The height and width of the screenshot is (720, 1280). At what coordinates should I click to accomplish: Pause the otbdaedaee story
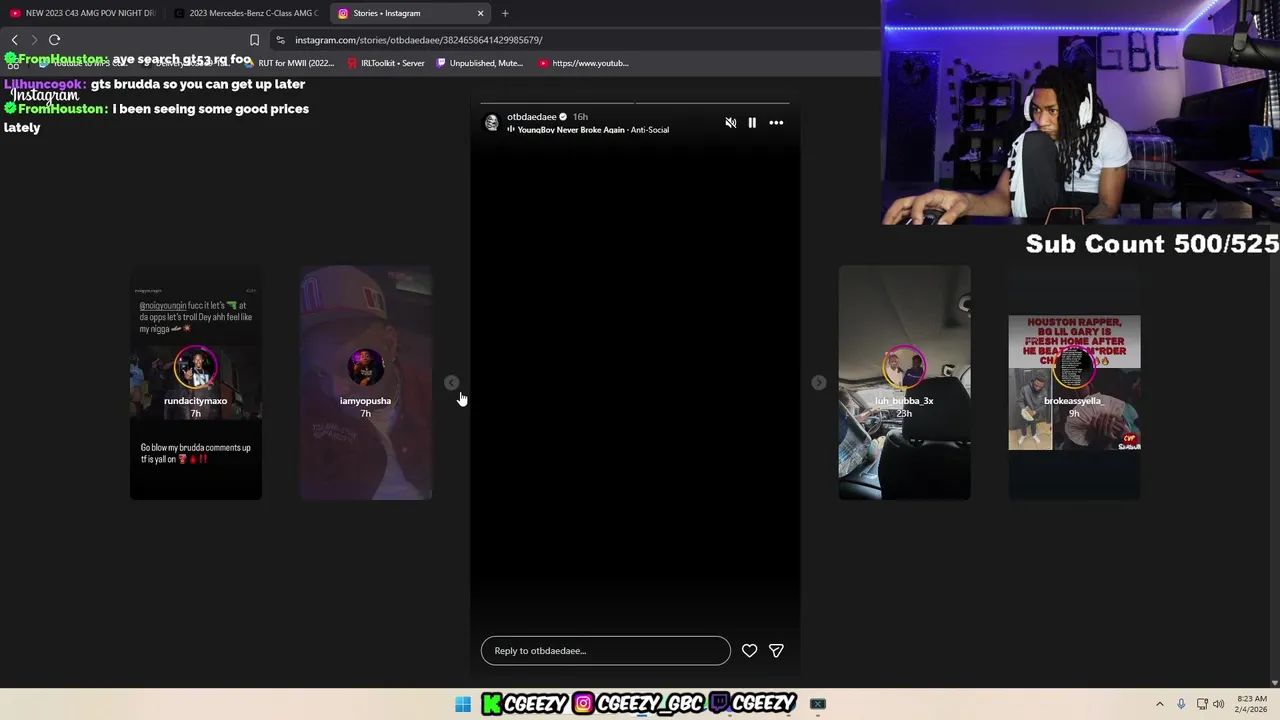pyautogui.click(x=752, y=123)
